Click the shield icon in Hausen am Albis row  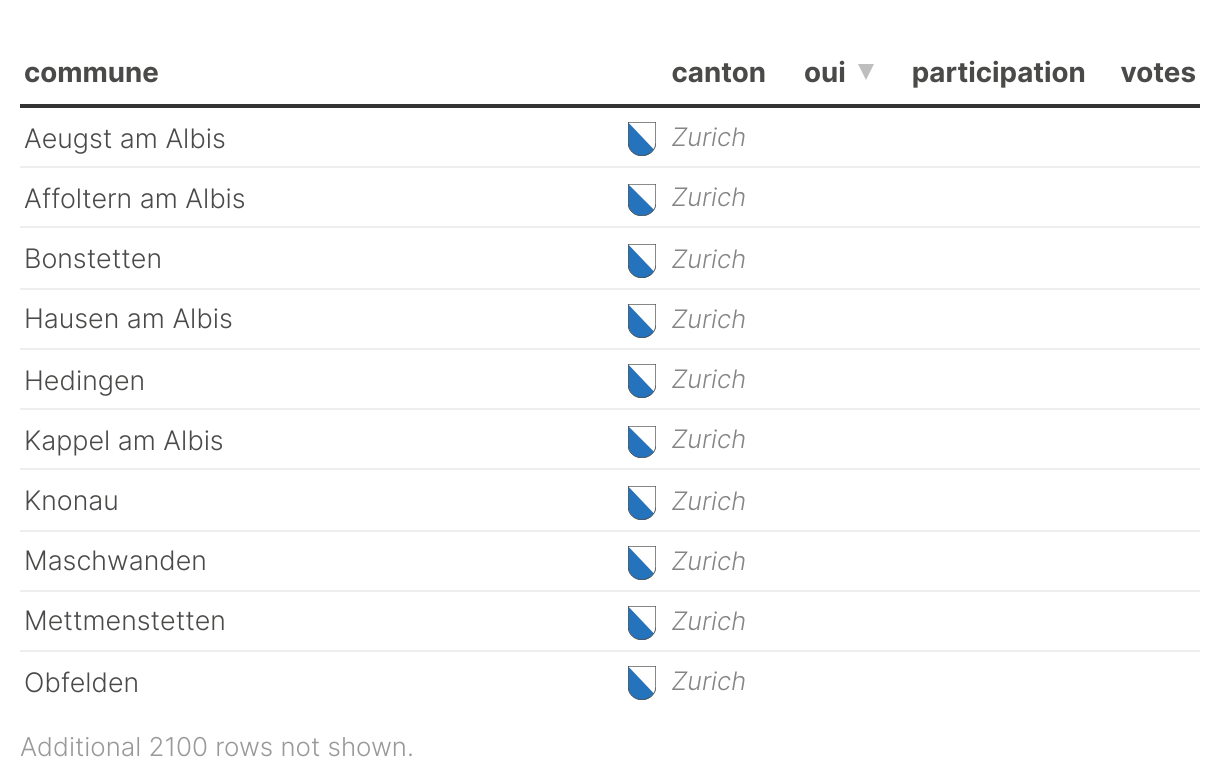(641, 320)
